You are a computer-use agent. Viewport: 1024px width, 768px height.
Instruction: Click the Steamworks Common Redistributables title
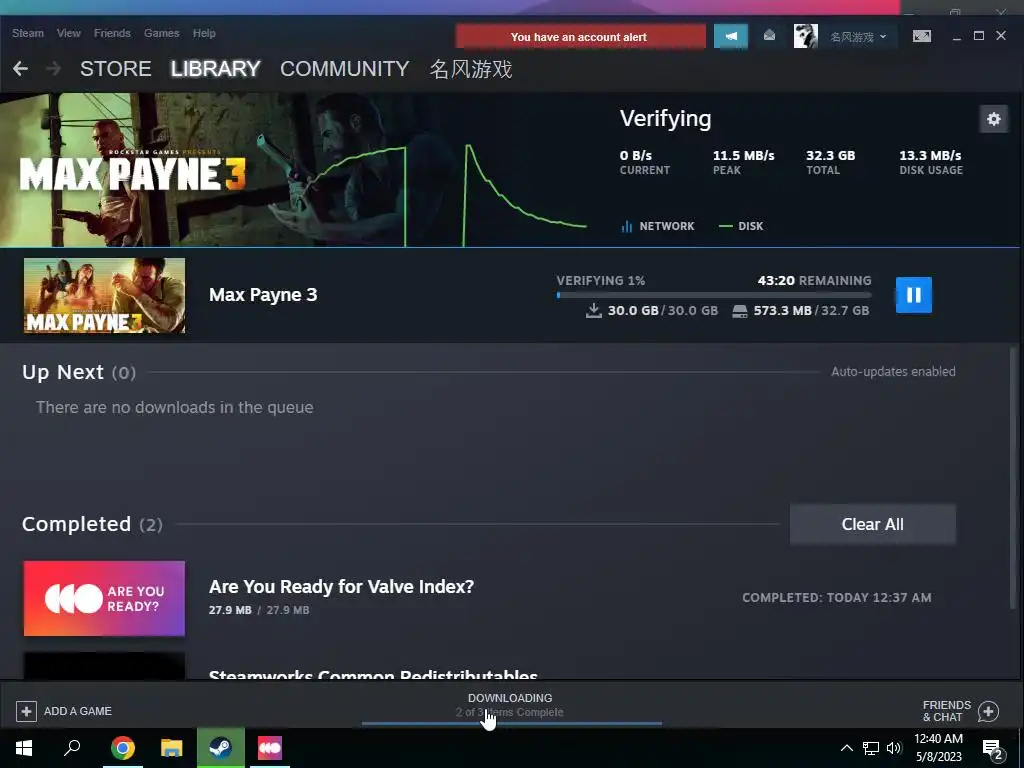pyautogui.click(x=373, y=674)
